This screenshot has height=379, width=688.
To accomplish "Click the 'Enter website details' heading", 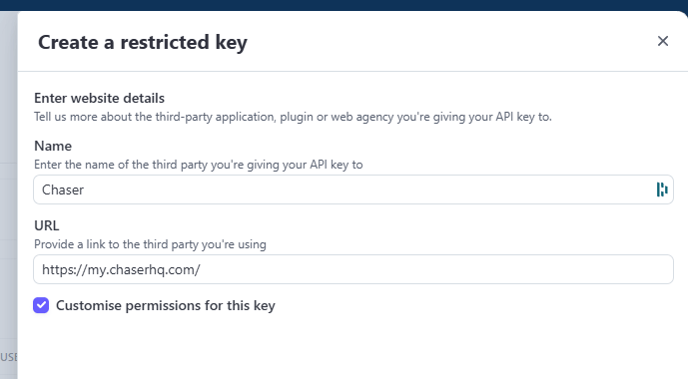I will (99, 98).
